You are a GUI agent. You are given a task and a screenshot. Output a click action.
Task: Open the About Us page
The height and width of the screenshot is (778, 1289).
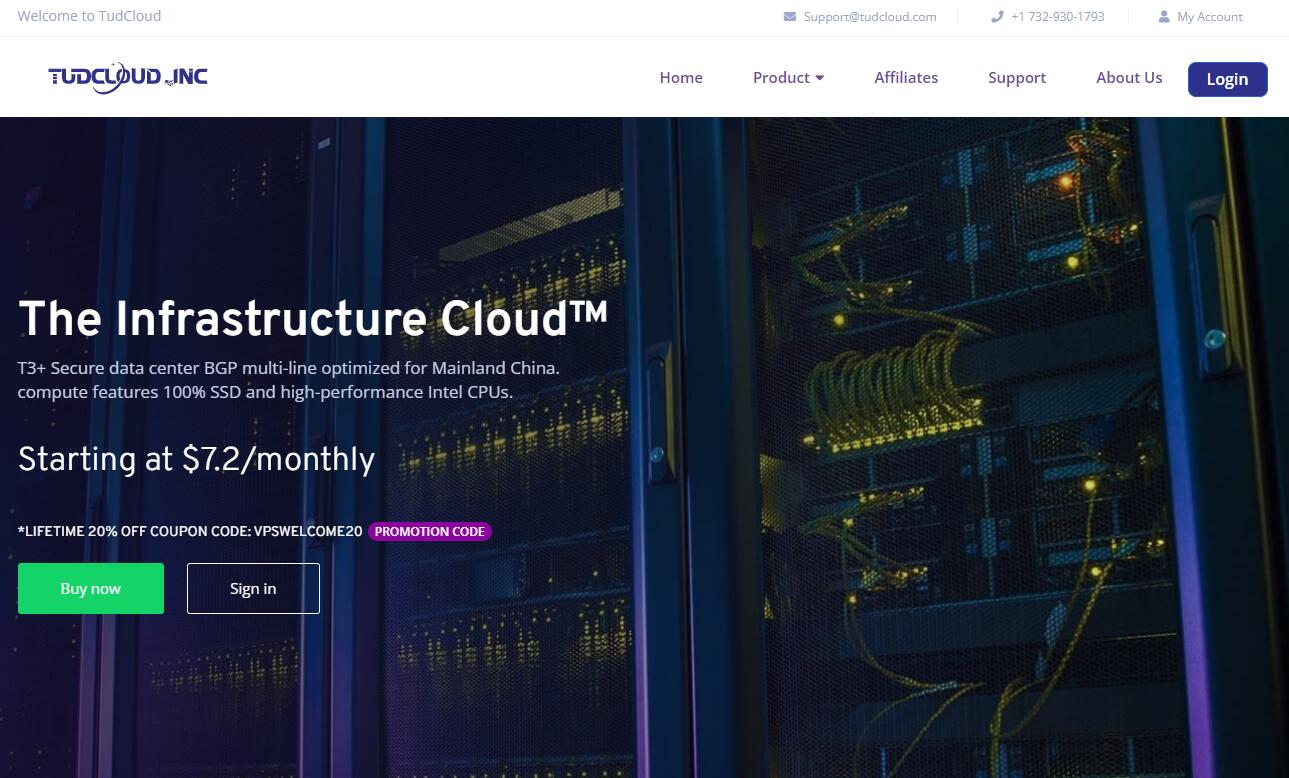pos(1129,78)
